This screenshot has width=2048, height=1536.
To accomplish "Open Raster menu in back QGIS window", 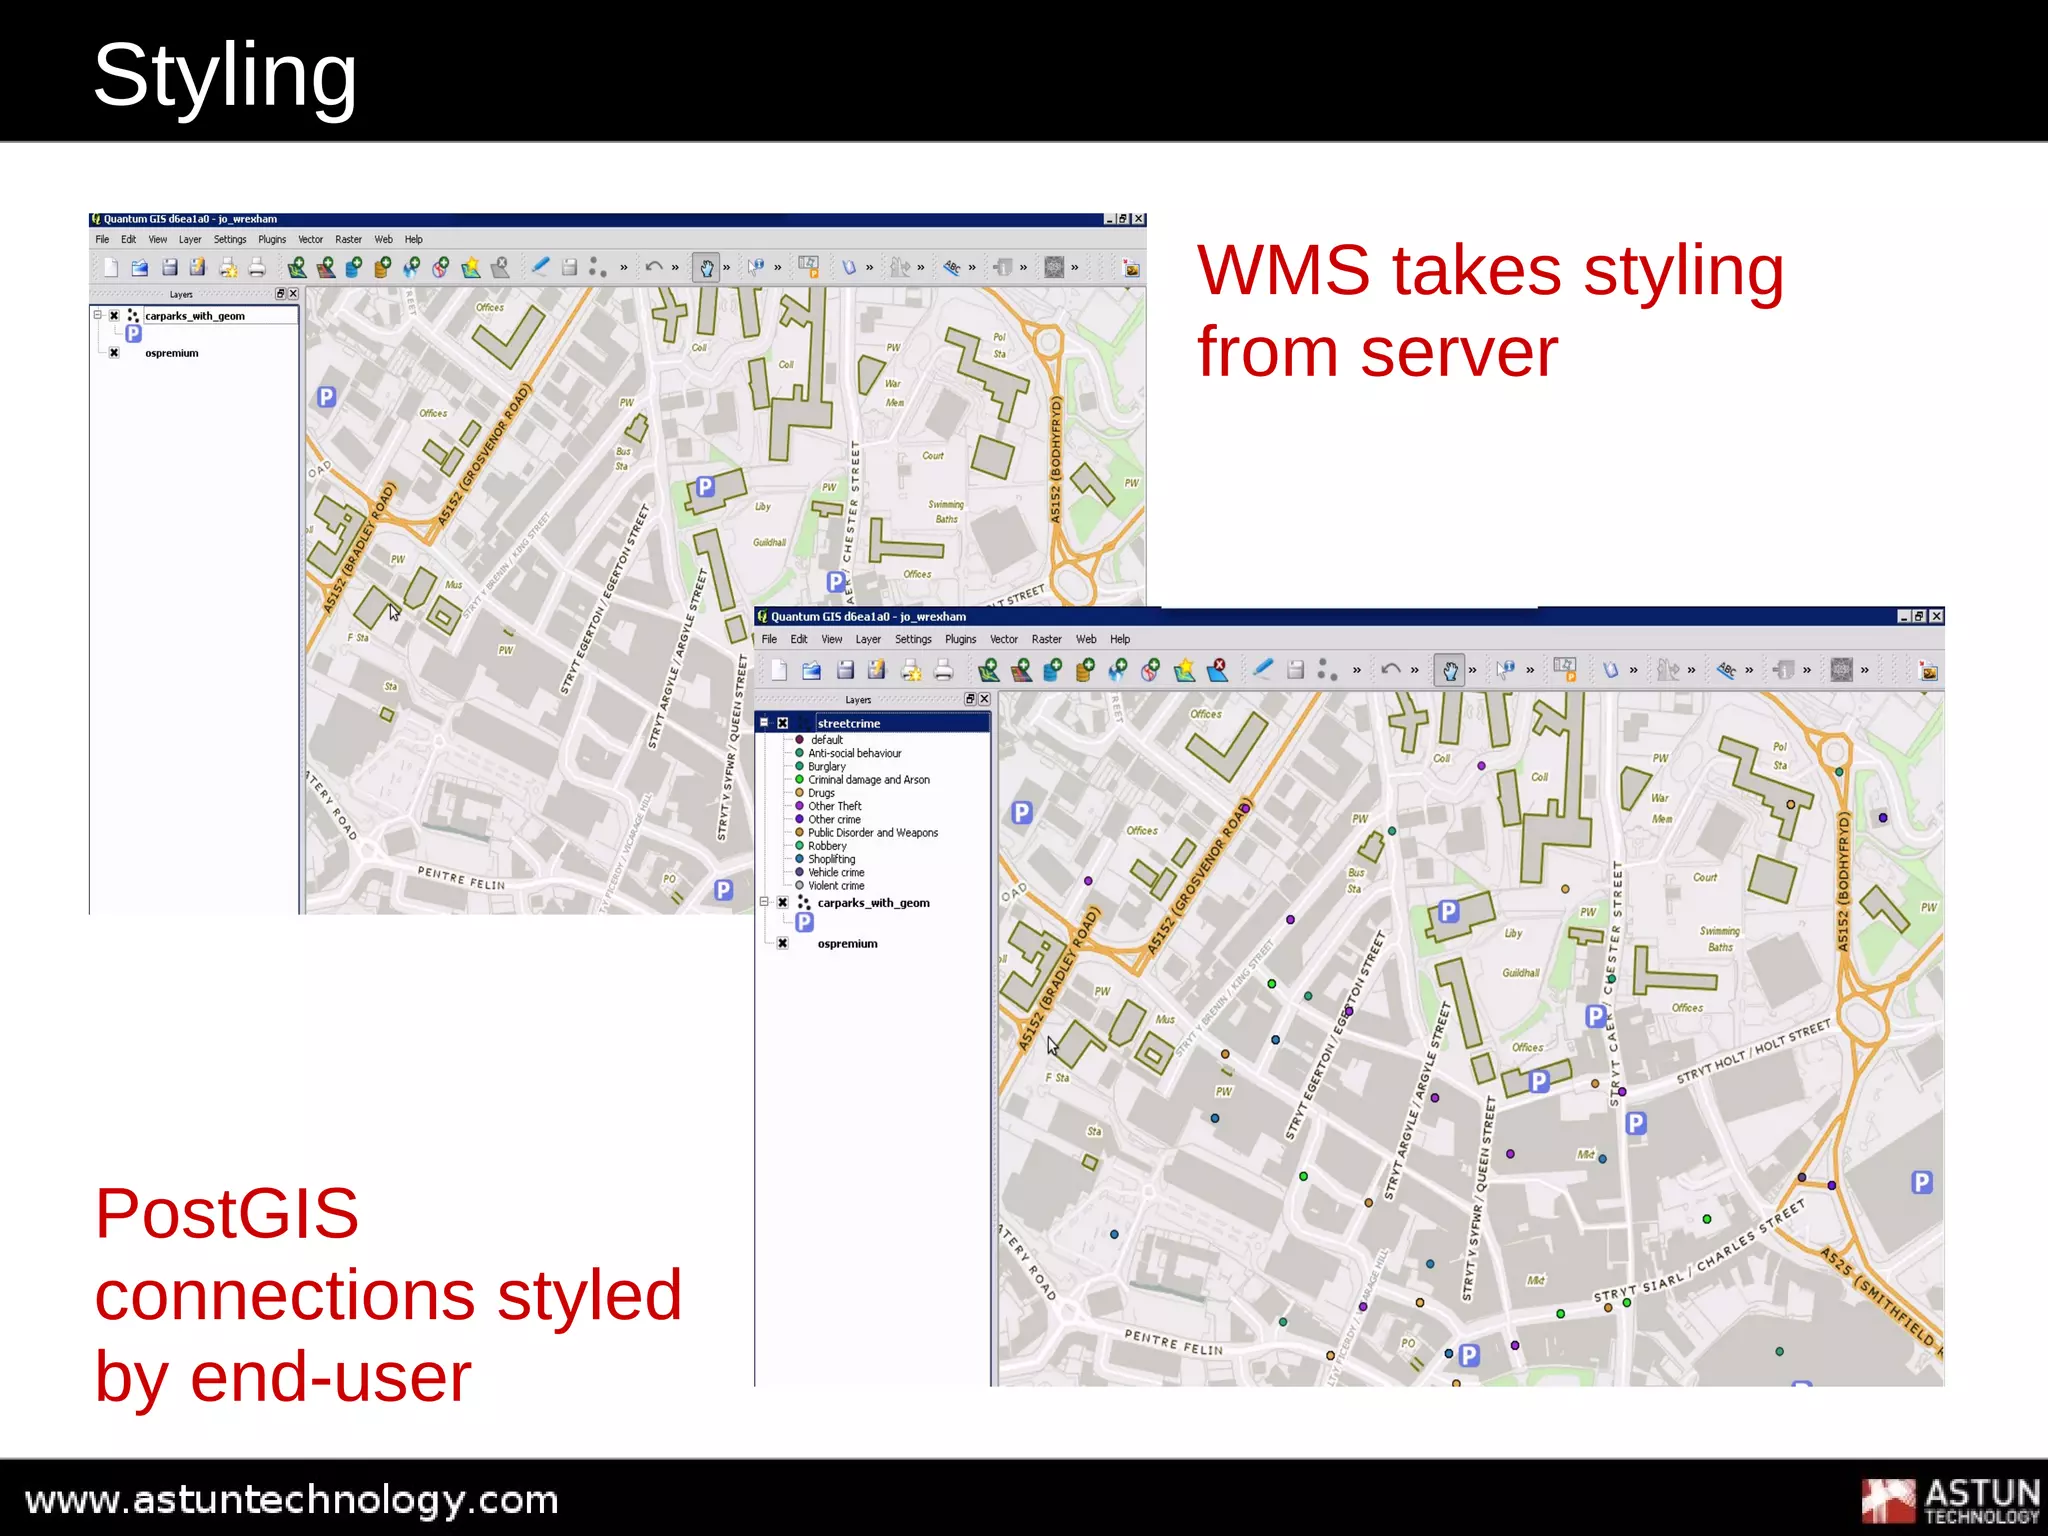I will click(x=348, y=240).
